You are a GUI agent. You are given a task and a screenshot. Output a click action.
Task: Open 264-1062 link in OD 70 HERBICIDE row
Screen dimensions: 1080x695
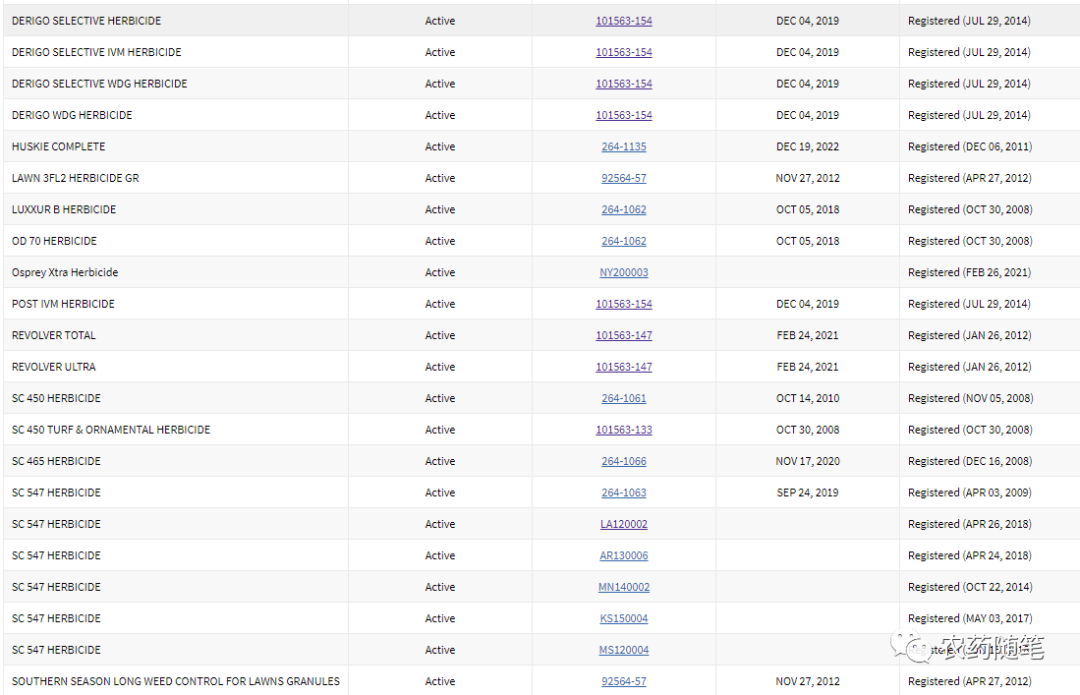tap(623, 241)
